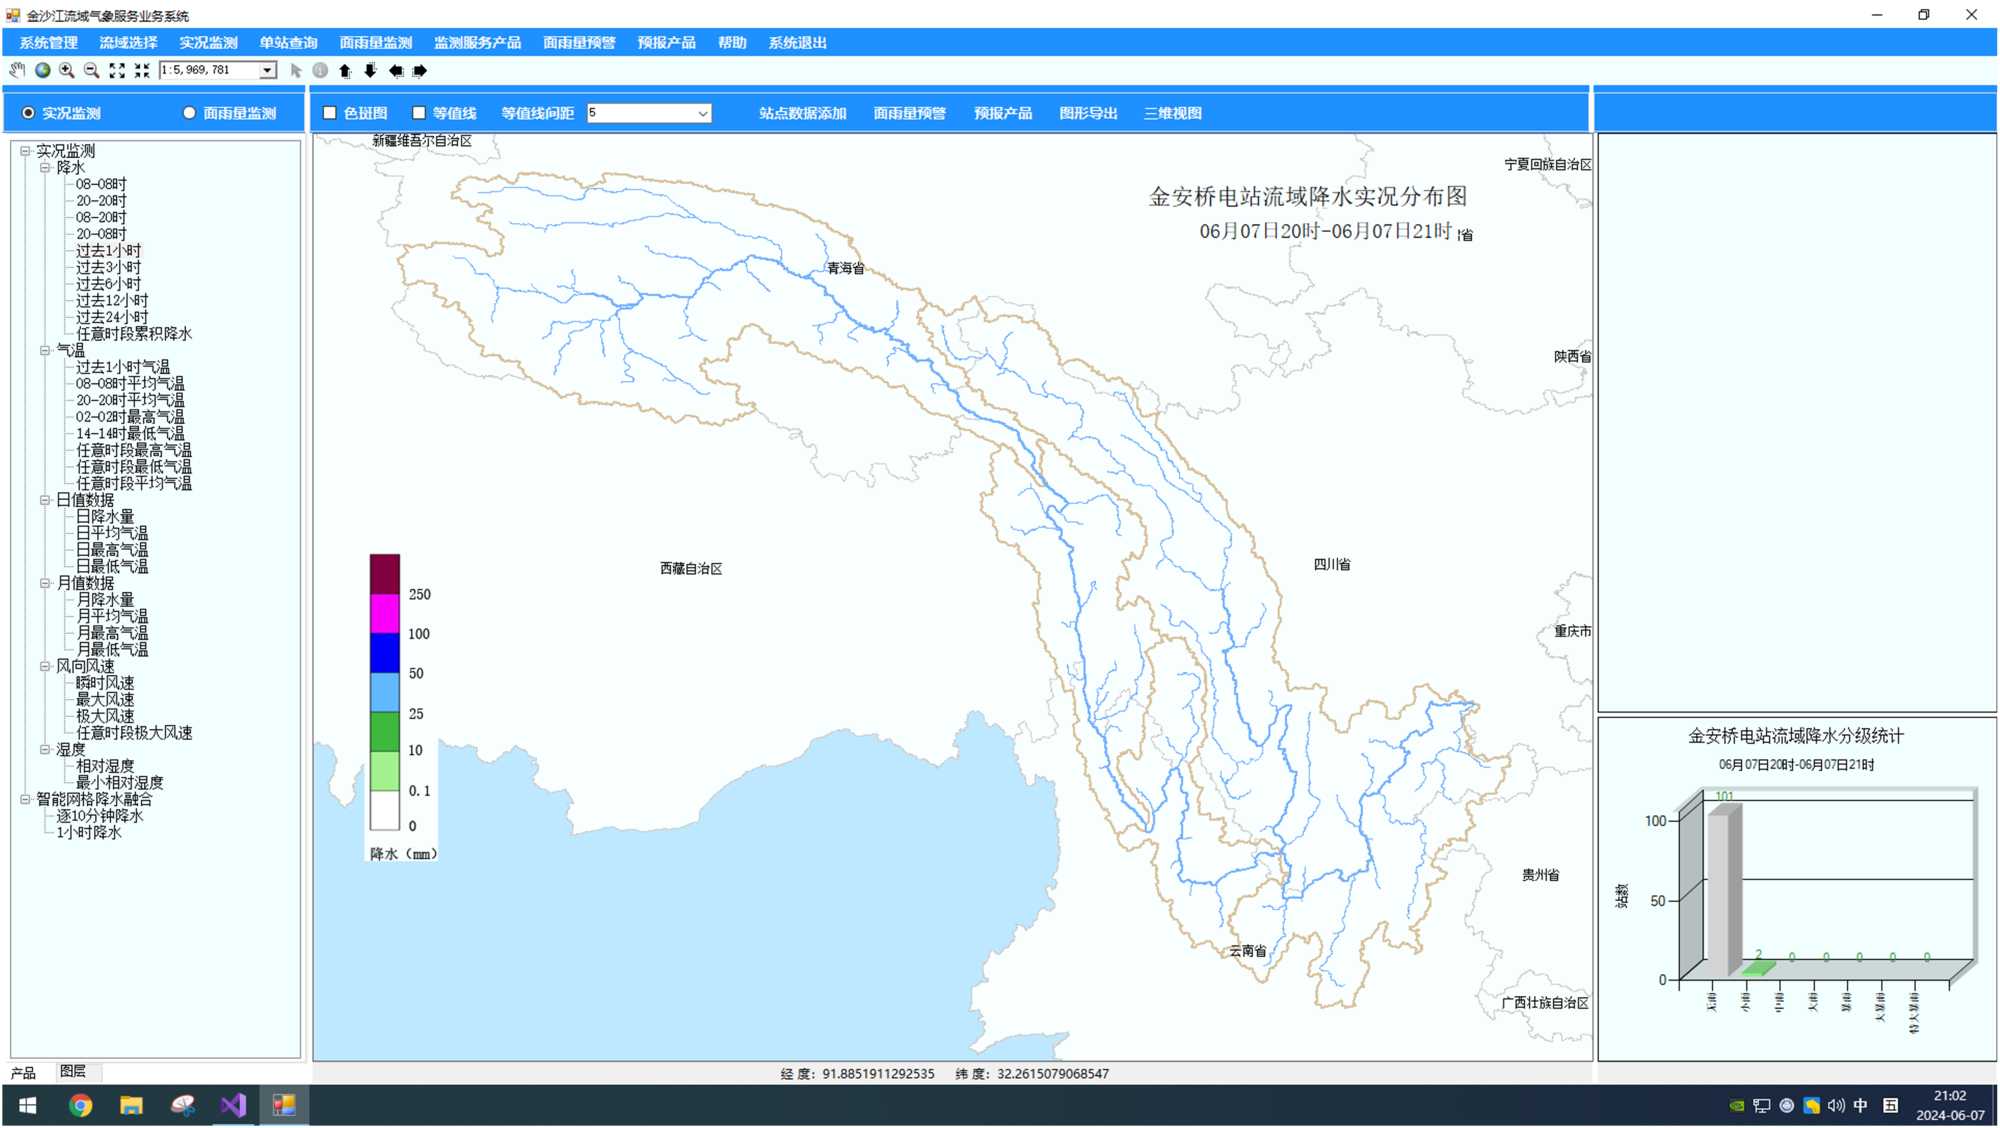Enable the 色斑图 checkbox
This screenshot has width=2000, height=1128.
[x=330, y=113]
